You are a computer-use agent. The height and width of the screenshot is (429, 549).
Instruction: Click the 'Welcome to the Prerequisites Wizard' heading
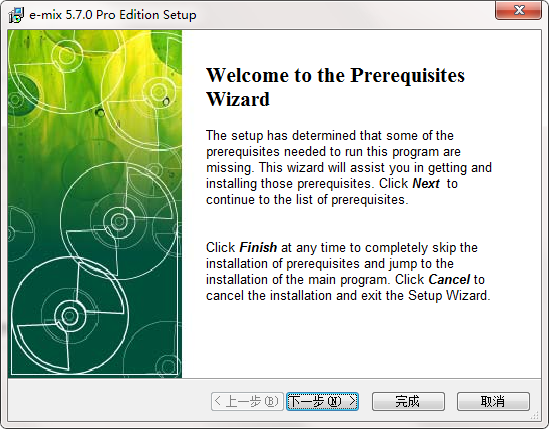point(335,87)
